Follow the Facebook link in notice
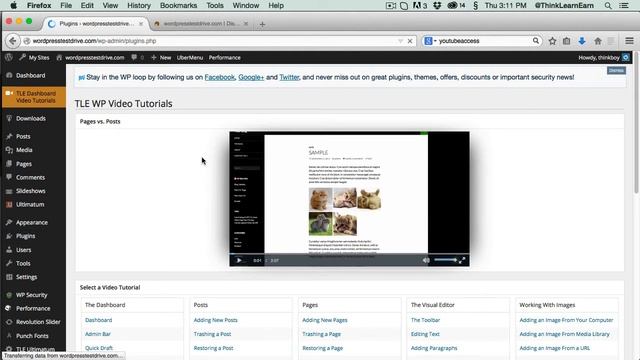This screenshot has width=640, height=360. pyautogui.click(x=220, y=77)
